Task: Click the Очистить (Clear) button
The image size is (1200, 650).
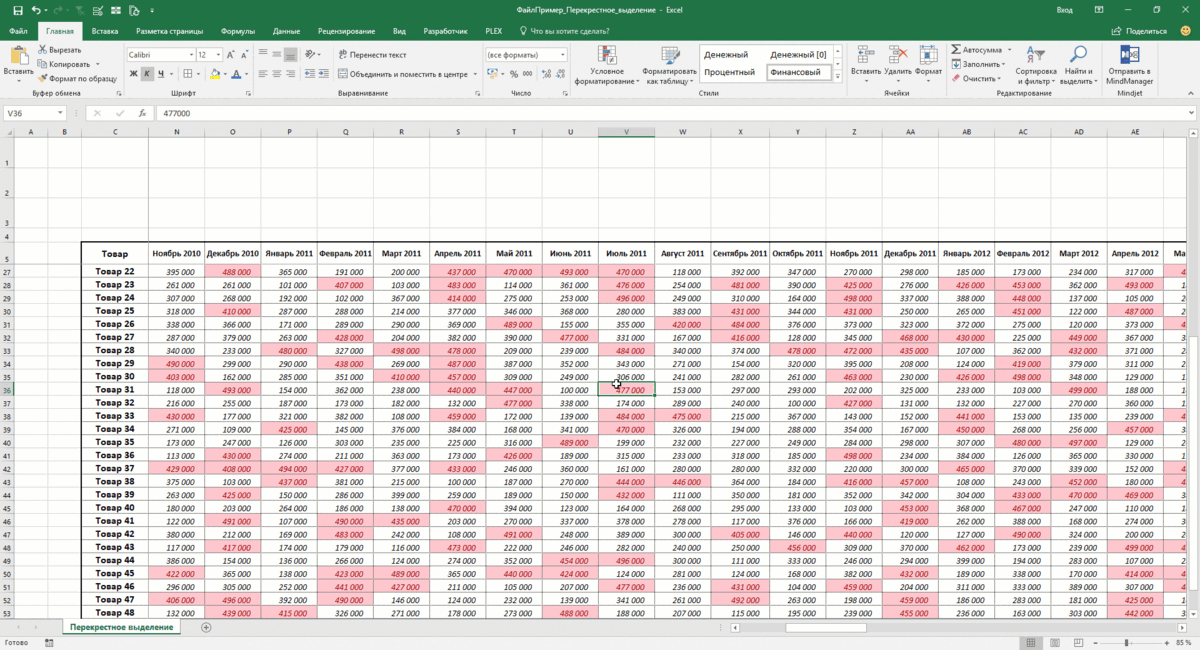Action: [977, 78]
